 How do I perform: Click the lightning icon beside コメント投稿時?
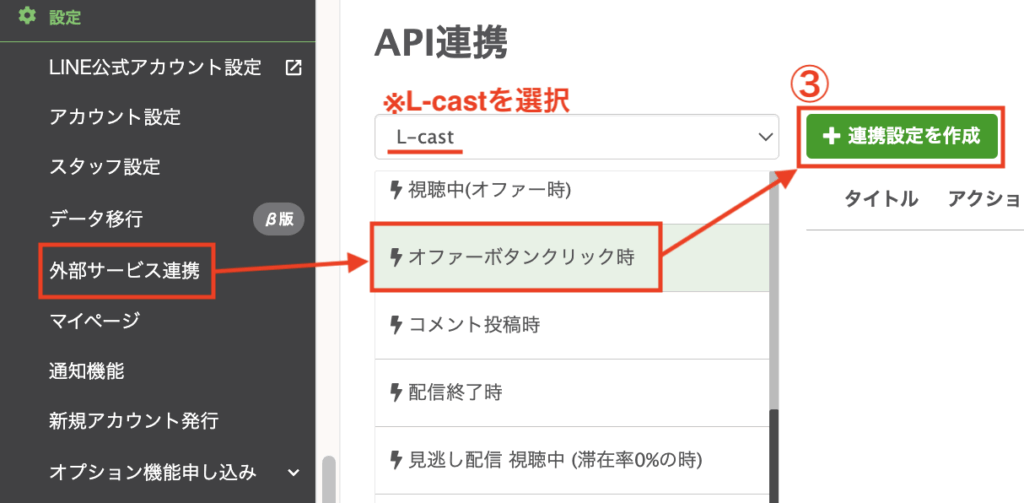click(x=395, y=325)
